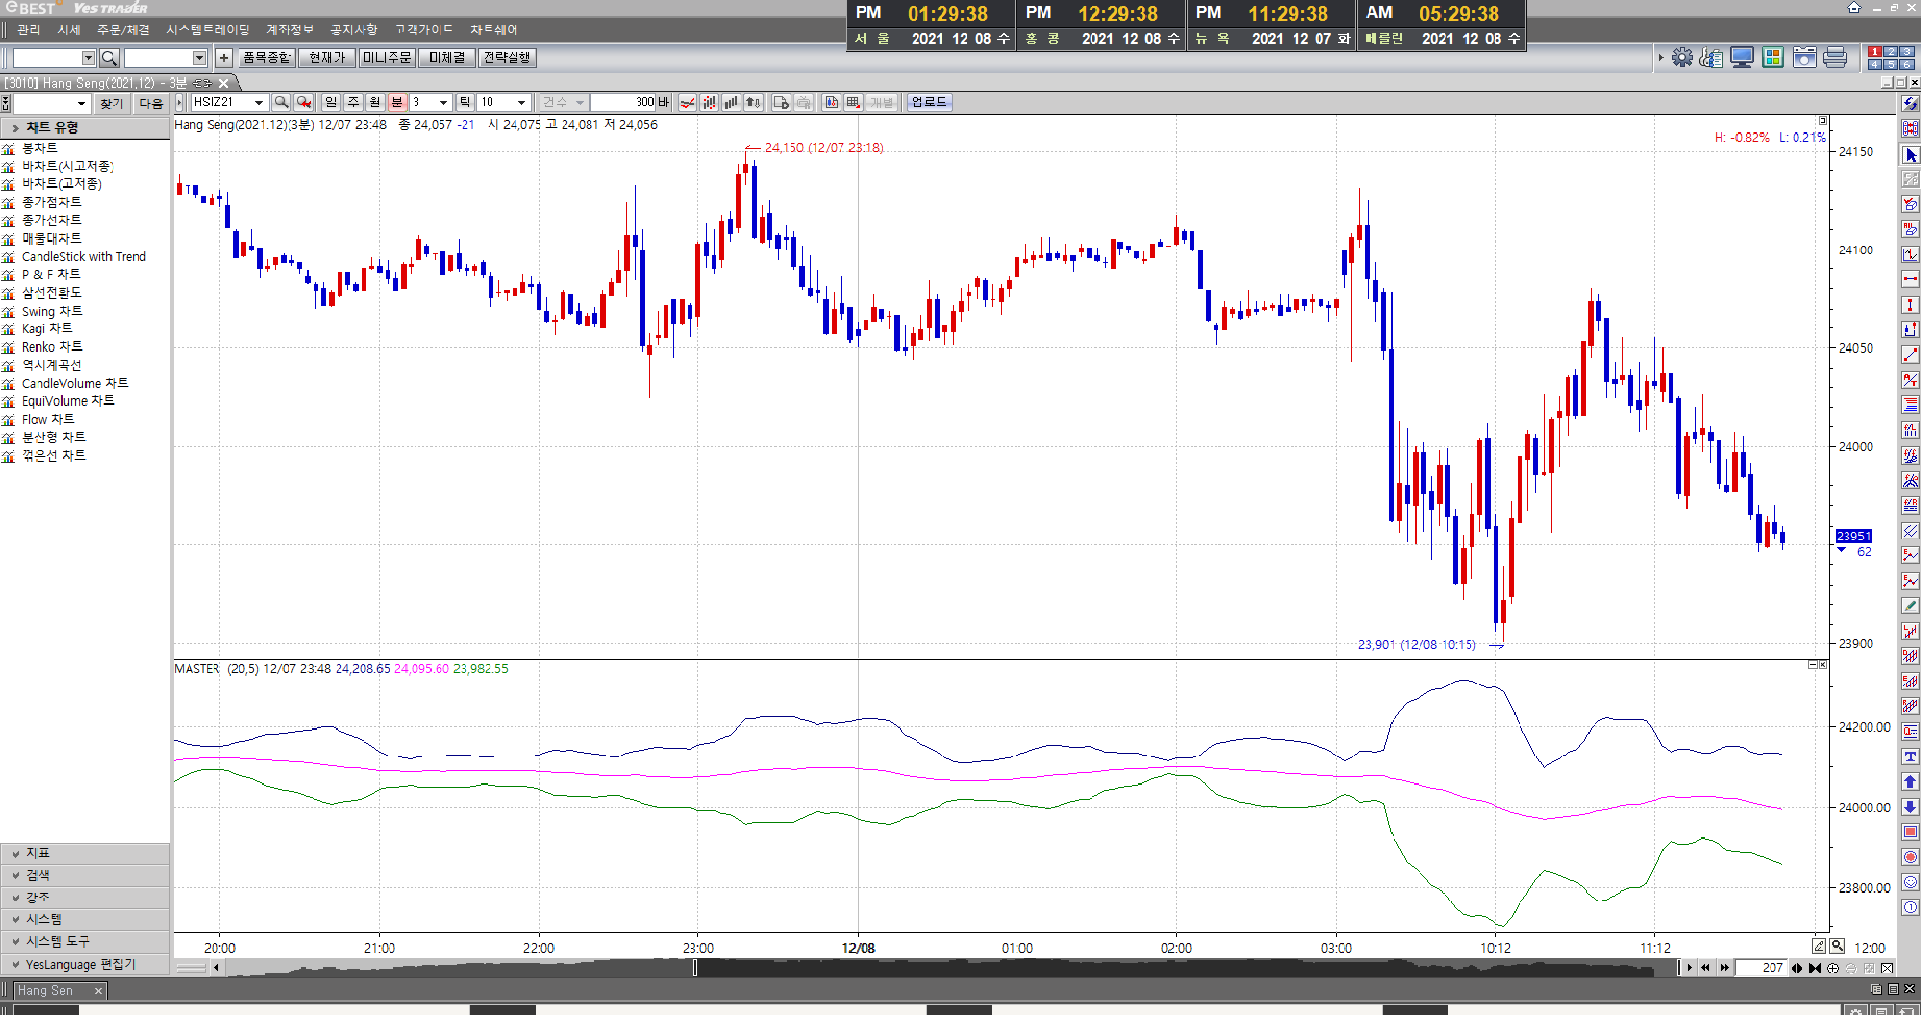Open the 시세 menu
The height and width of the screenshot is (1020, 1921).
[x=69, y=30]
